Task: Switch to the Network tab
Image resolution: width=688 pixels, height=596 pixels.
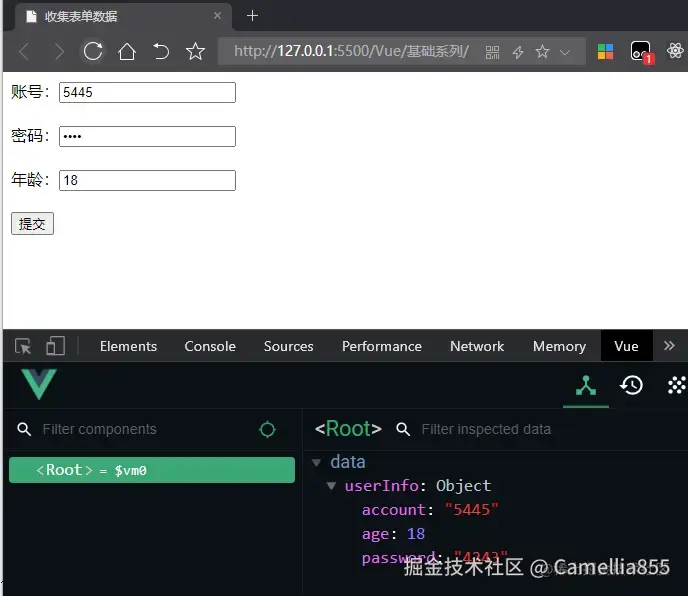Action: click(477, 346)
